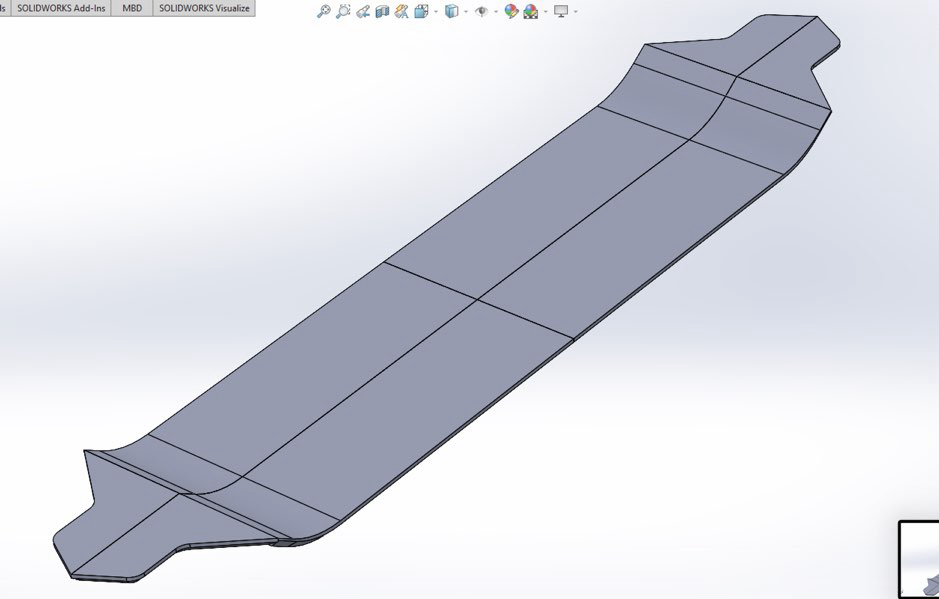Image resolution: width=939 pixels, height=599 pixels.
Task: Click the Zoom to Fit icon
Action: [323, 12]
